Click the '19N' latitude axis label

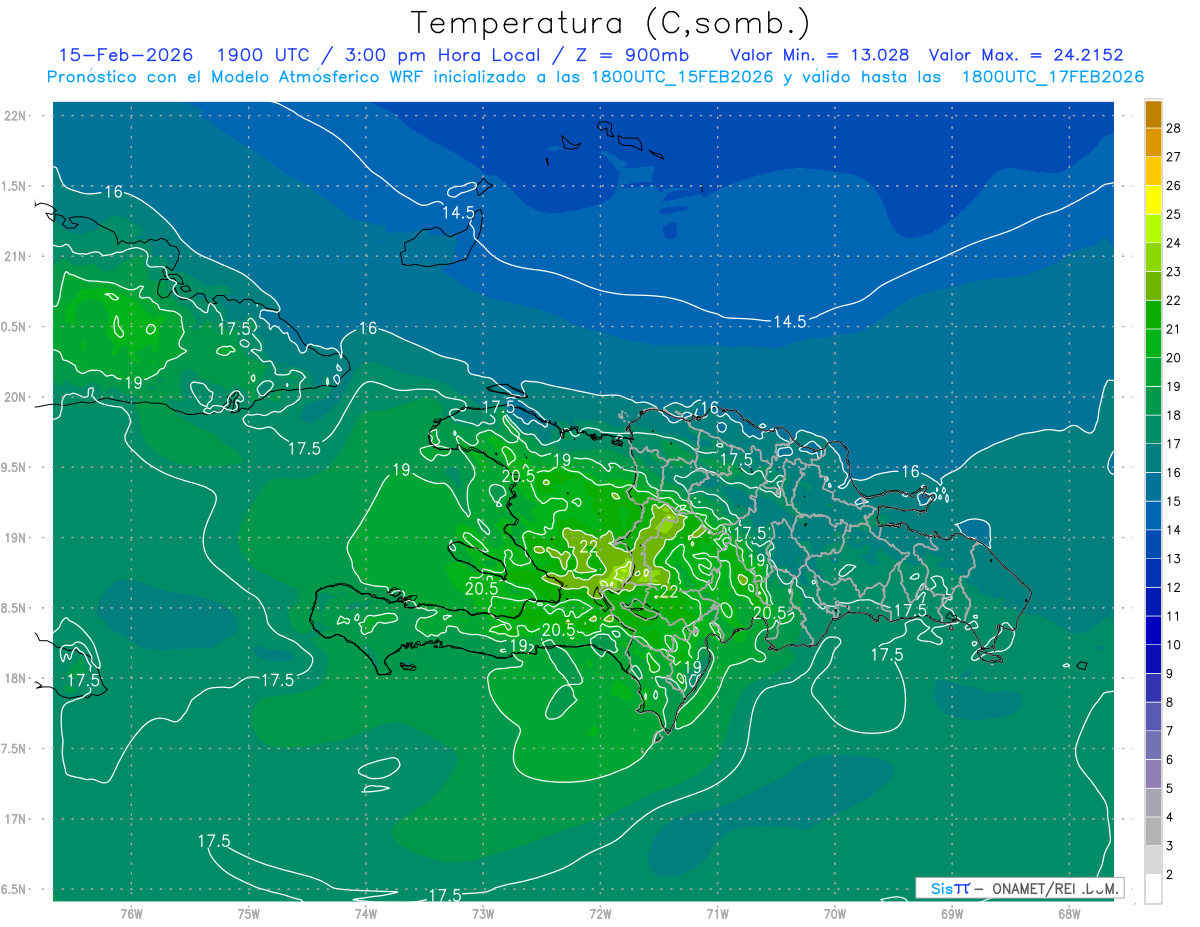point(16,537)
